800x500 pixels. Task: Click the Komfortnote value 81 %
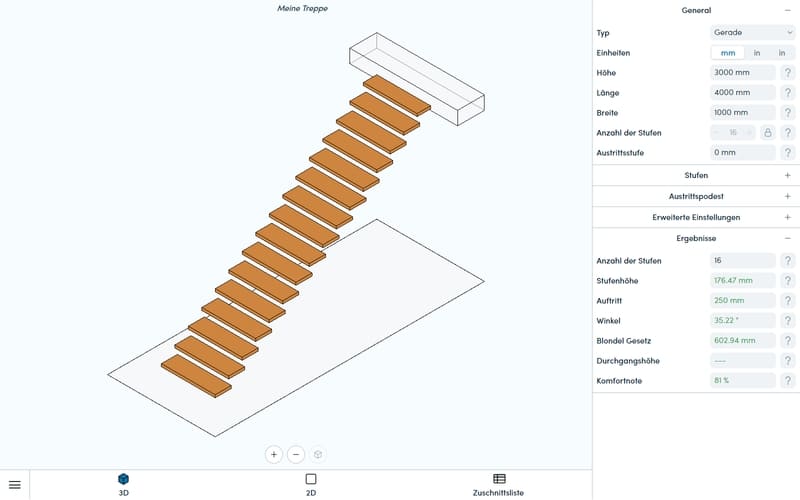pos(743,380)
